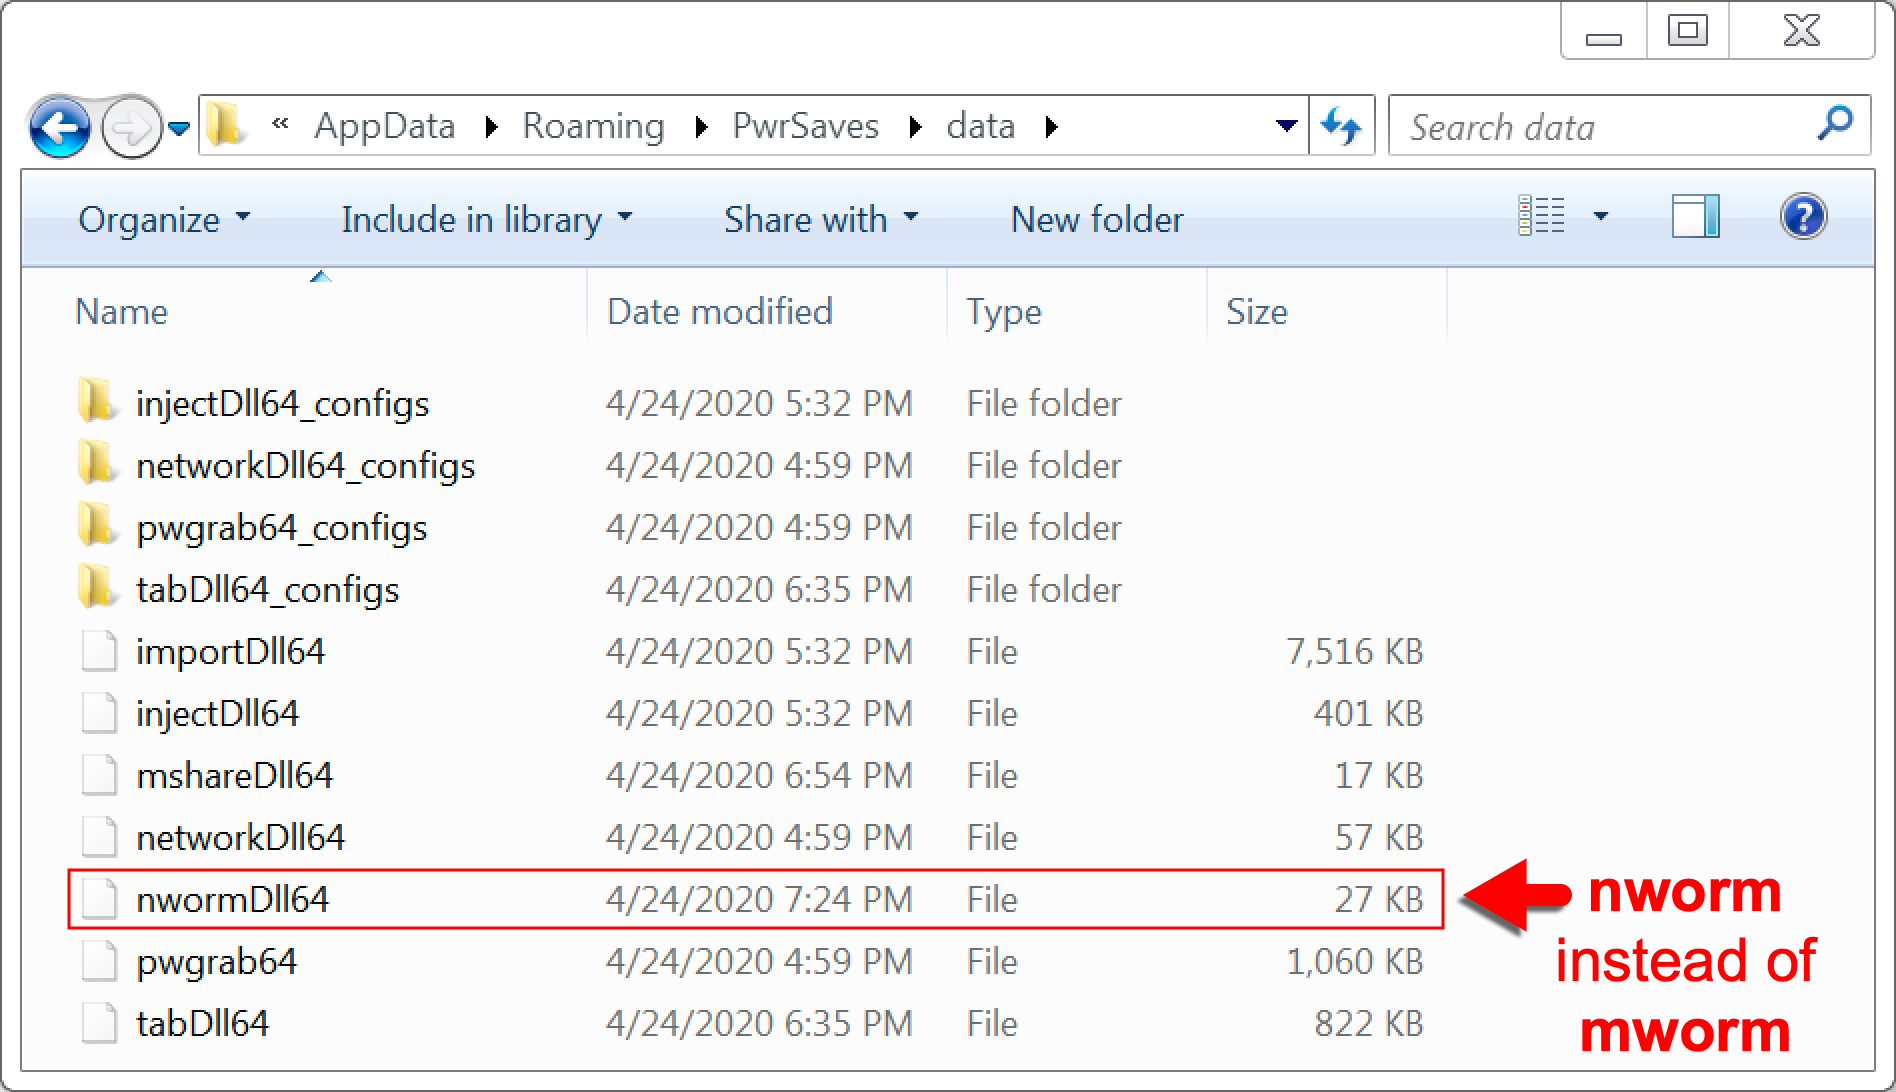
Task: Click the blue Back navigation arrow
Action: (60, 127)
